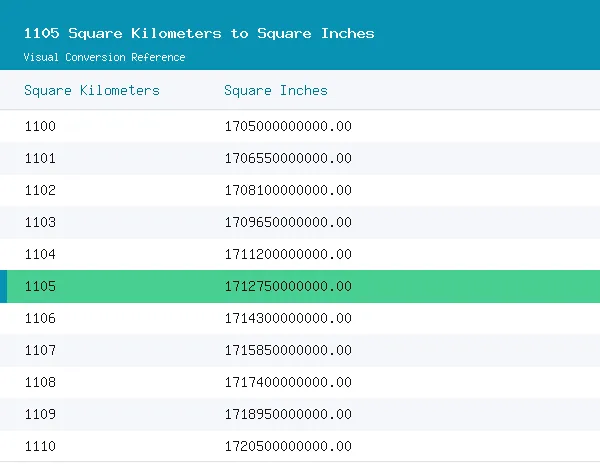Select the value 1711200000000.00
600x466 pixels.
(x=288, y=254)
